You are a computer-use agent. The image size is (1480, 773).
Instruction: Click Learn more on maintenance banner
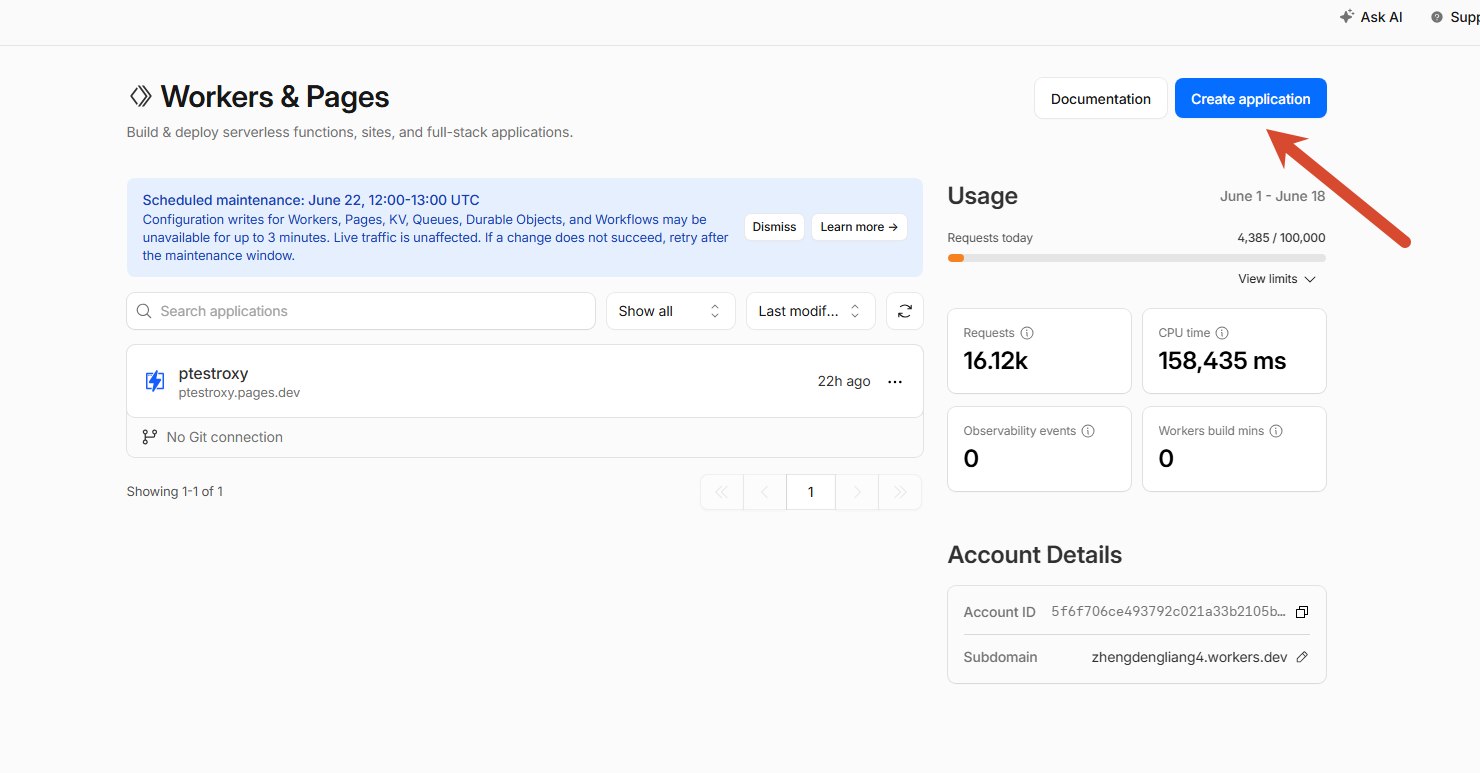point(860,227)
